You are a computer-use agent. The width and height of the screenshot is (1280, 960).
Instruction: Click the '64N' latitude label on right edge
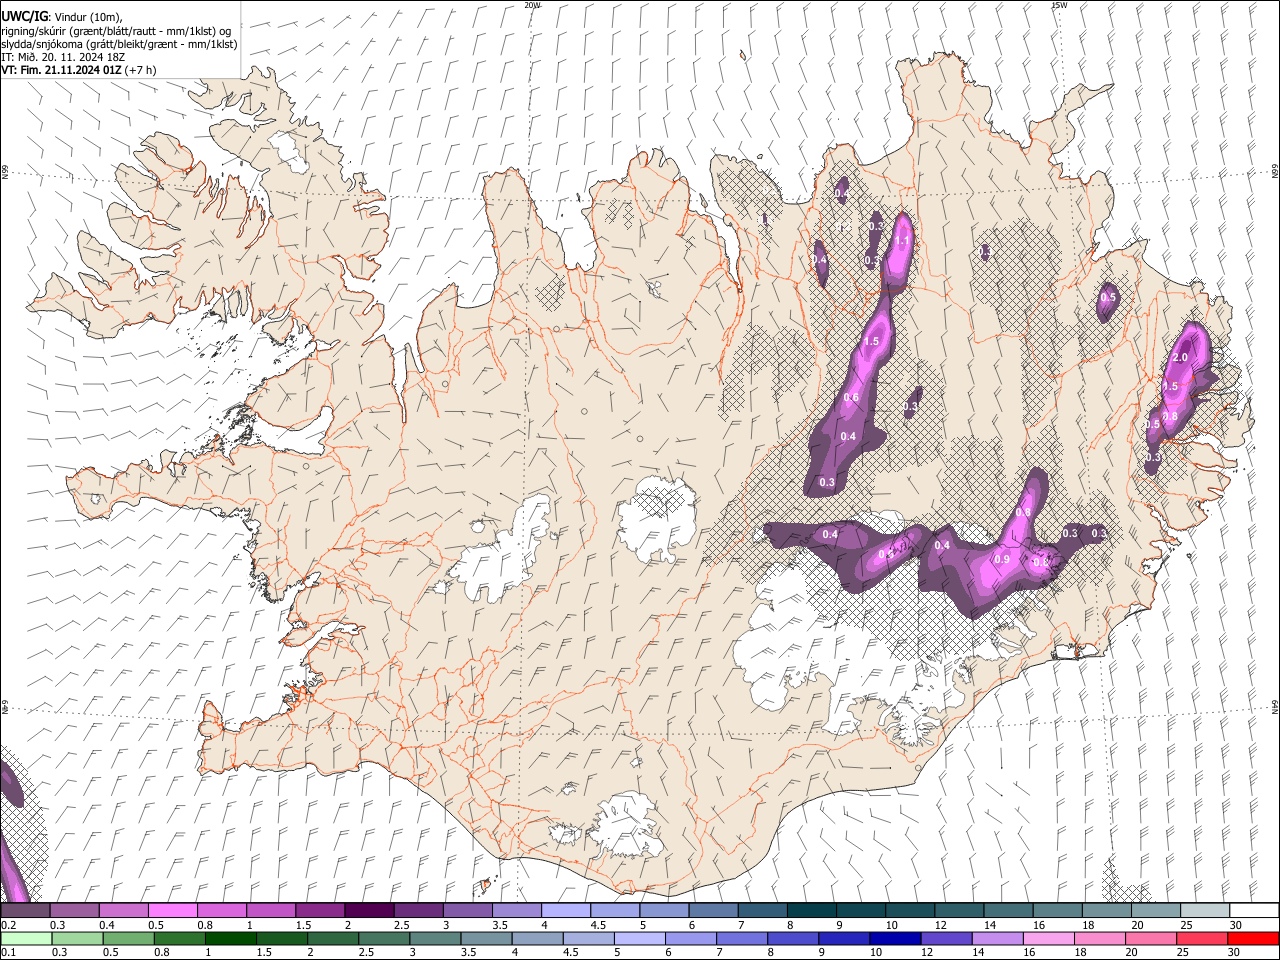click(x=1275, y=706)
